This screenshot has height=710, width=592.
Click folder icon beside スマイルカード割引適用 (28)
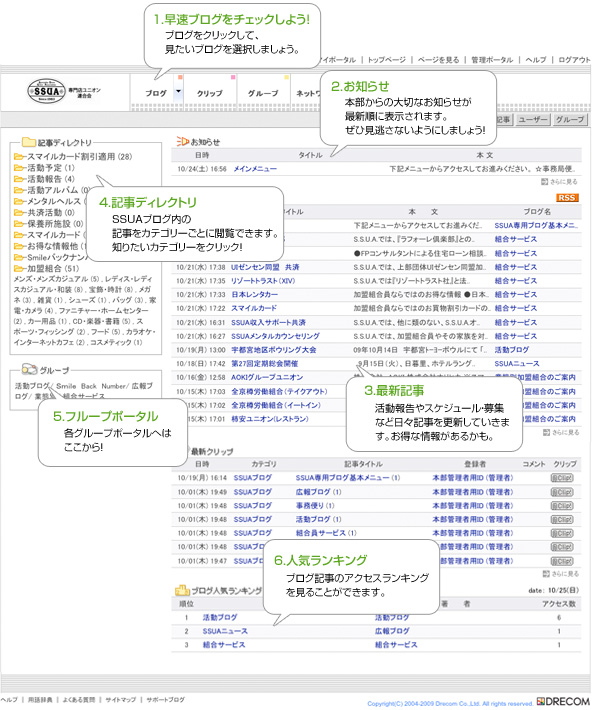pyautogui.click(x=19, y=157)
